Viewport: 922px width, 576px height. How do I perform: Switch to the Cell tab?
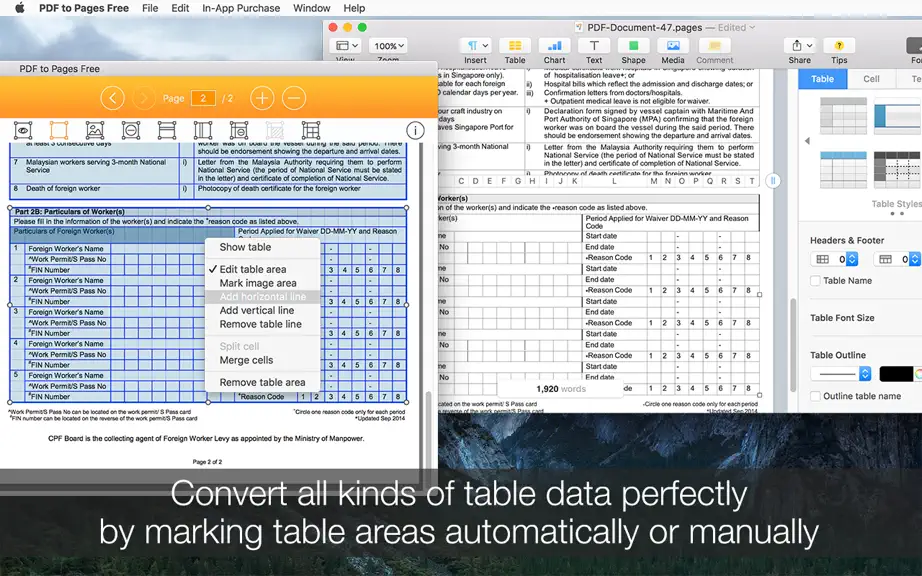pyautogui.click(x=871, y=79)
